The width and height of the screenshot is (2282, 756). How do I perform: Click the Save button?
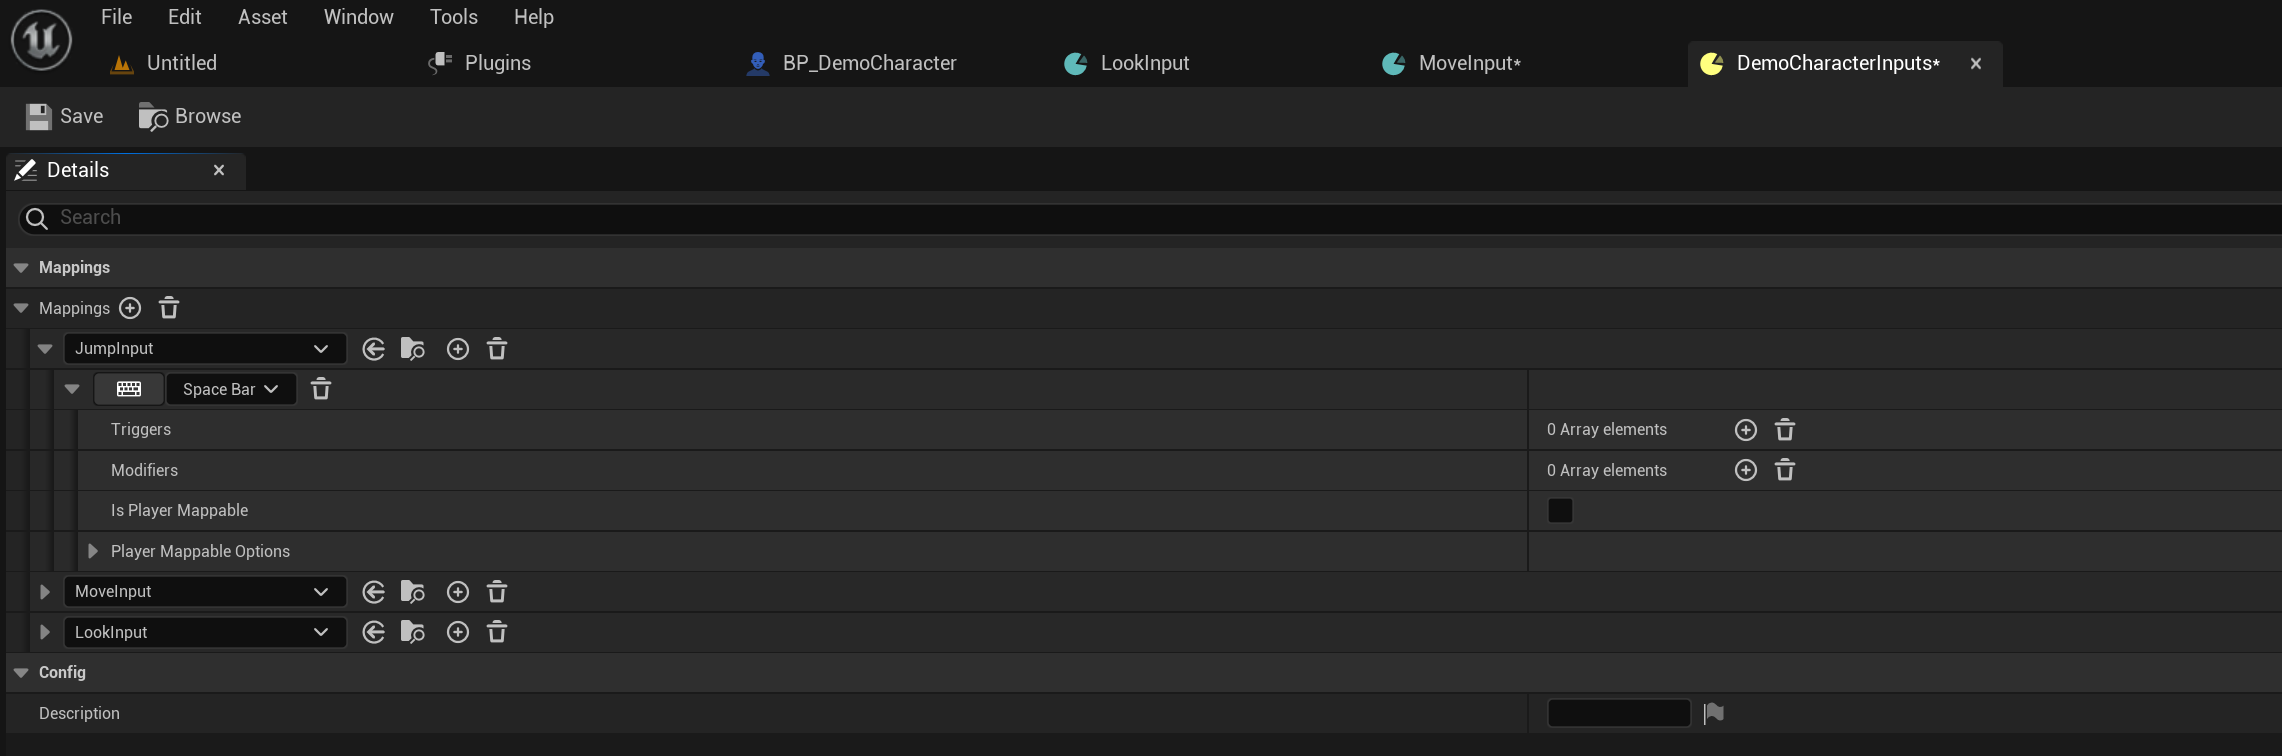[x=65, y=116]
